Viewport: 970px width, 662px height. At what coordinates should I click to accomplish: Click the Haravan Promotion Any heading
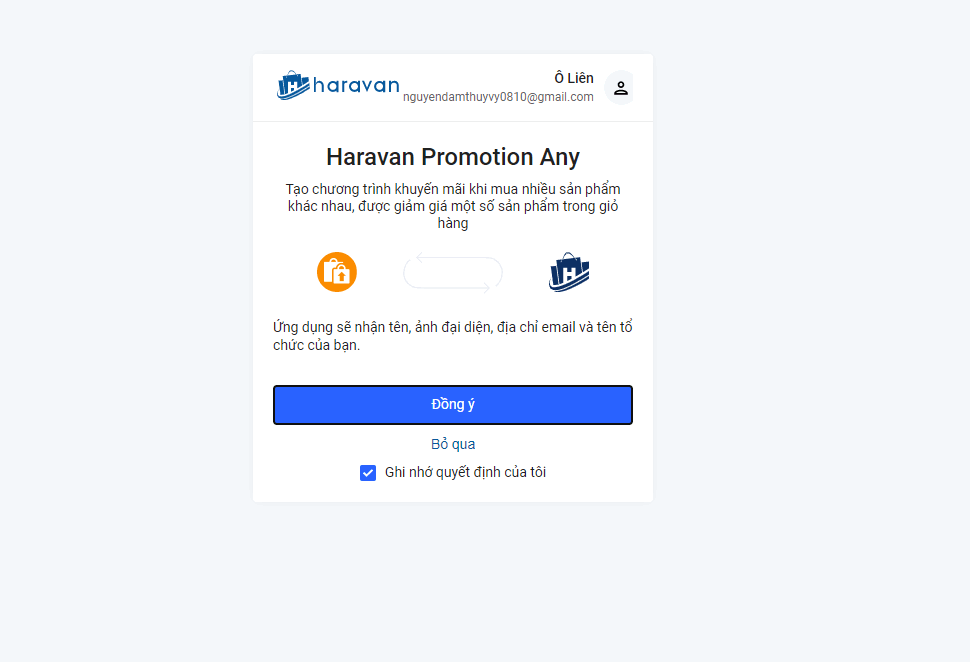tap(453, 157)
